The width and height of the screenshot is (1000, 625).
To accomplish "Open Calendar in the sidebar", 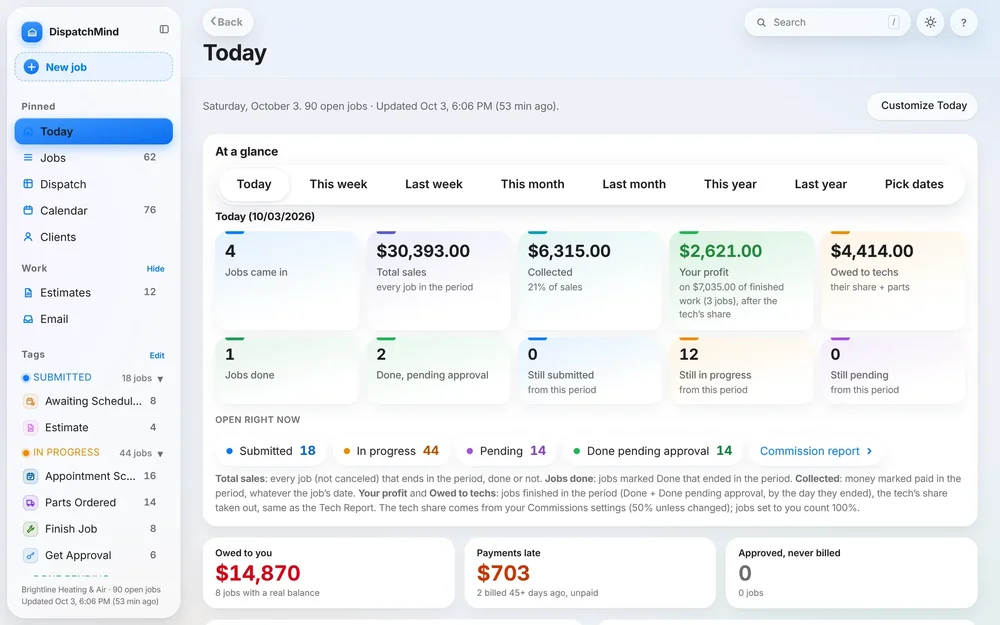I will tap(94, 210).
